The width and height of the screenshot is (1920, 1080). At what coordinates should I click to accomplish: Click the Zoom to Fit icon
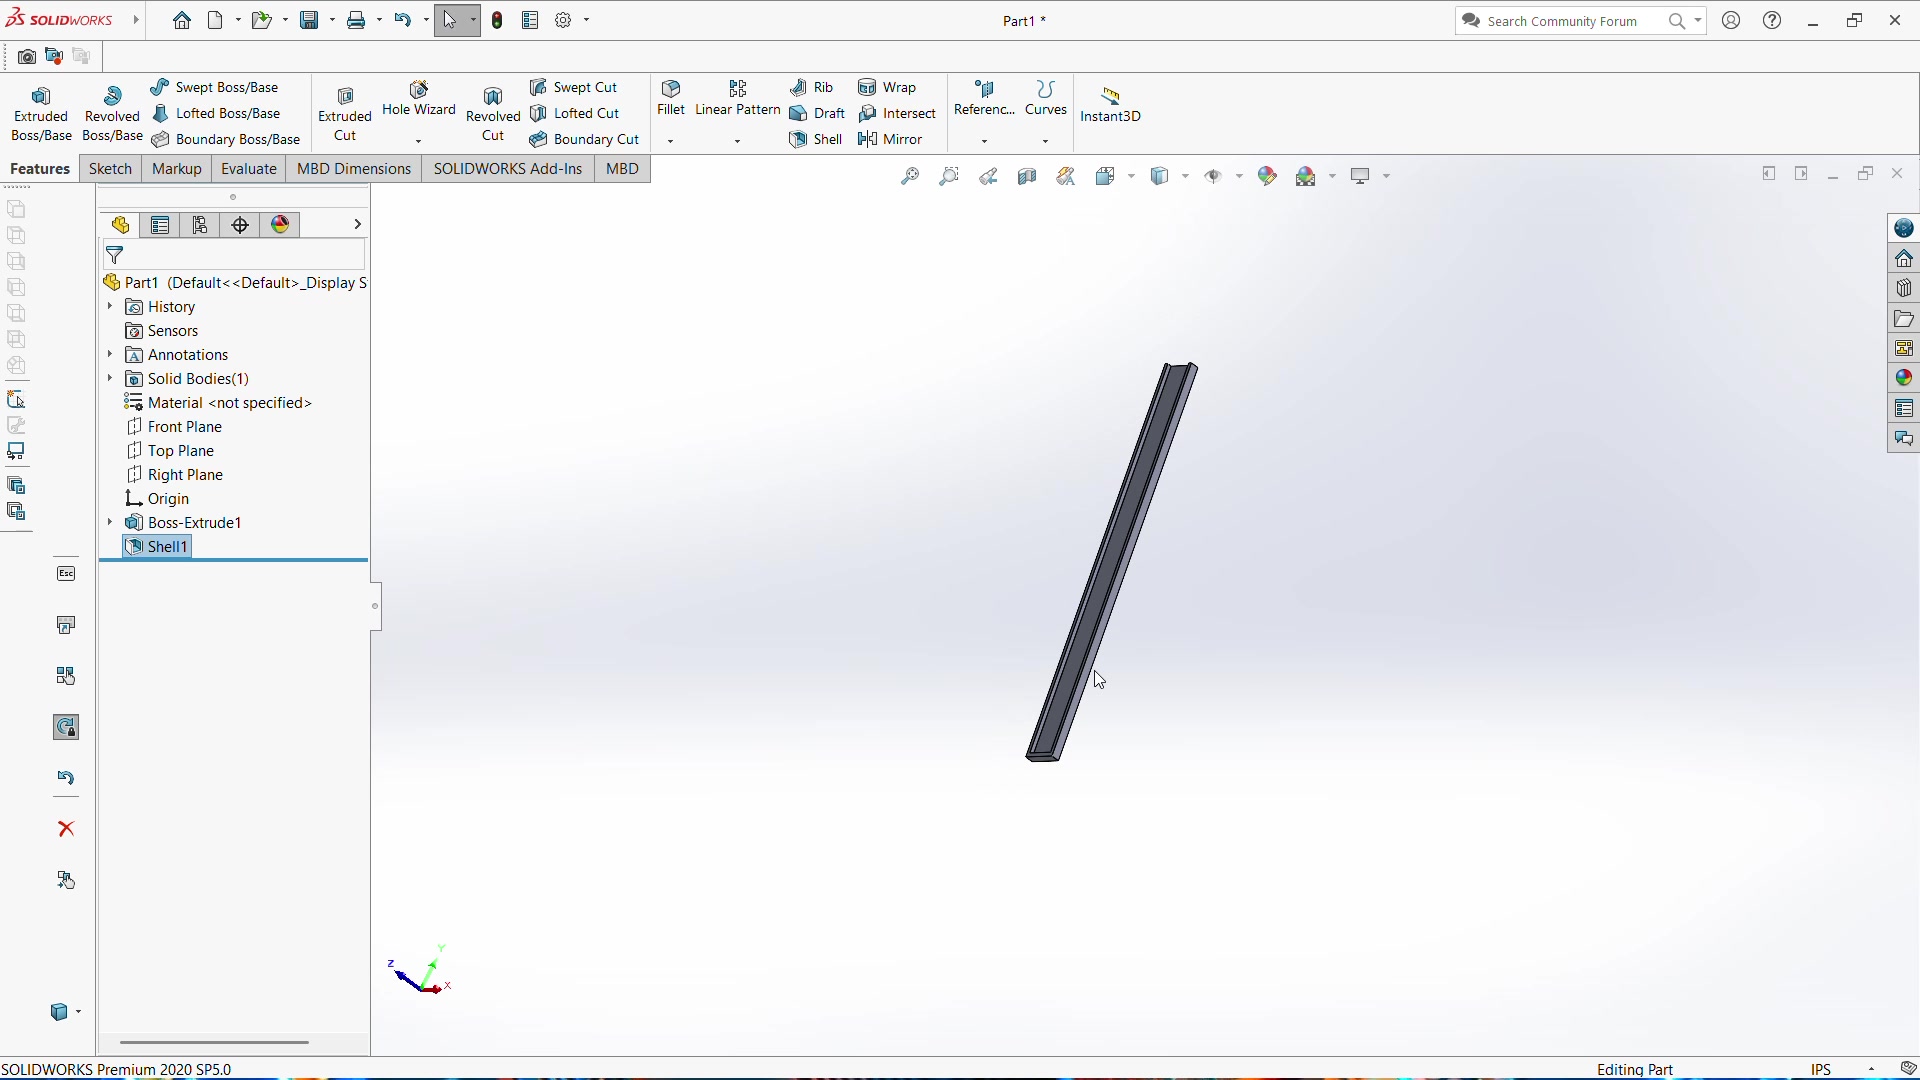[910, 177]
